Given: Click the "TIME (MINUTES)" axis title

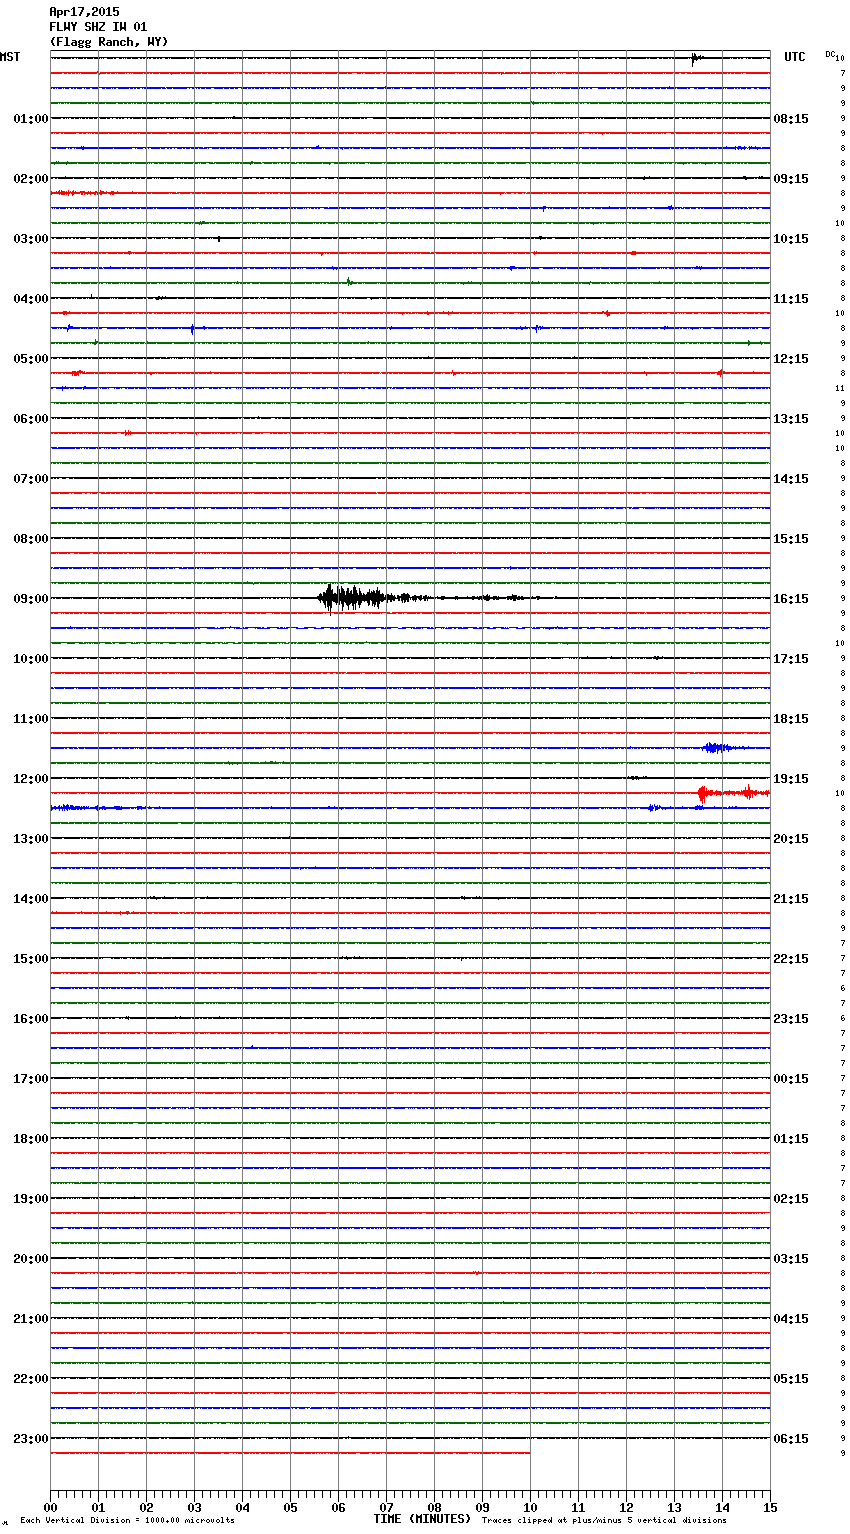Looking at the screenshot, I should [422, 1519].
